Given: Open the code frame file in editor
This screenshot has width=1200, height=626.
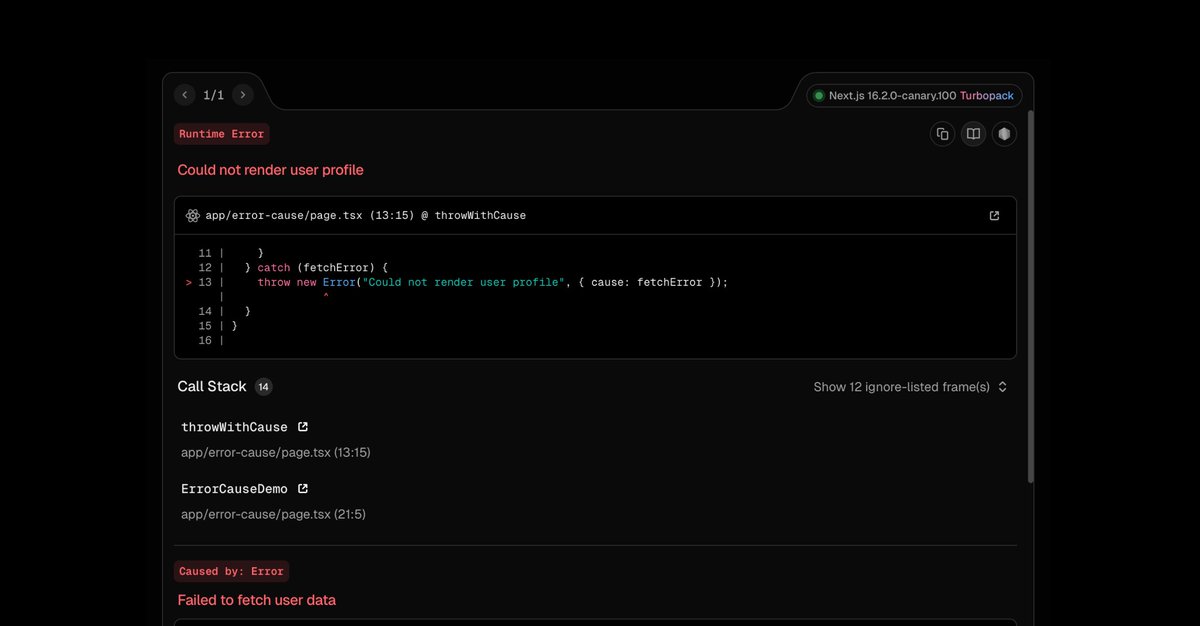Looking at the screenshot, I should click(994, 216).
